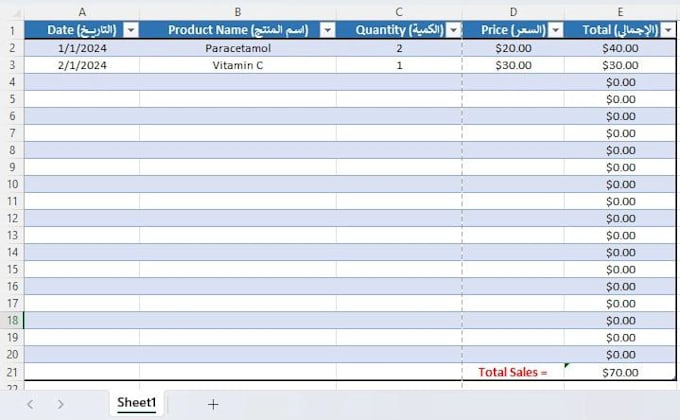Select column A header
The height and width of the screenshot is (420, 680).
pyautogui.click(x=82, y=12)
